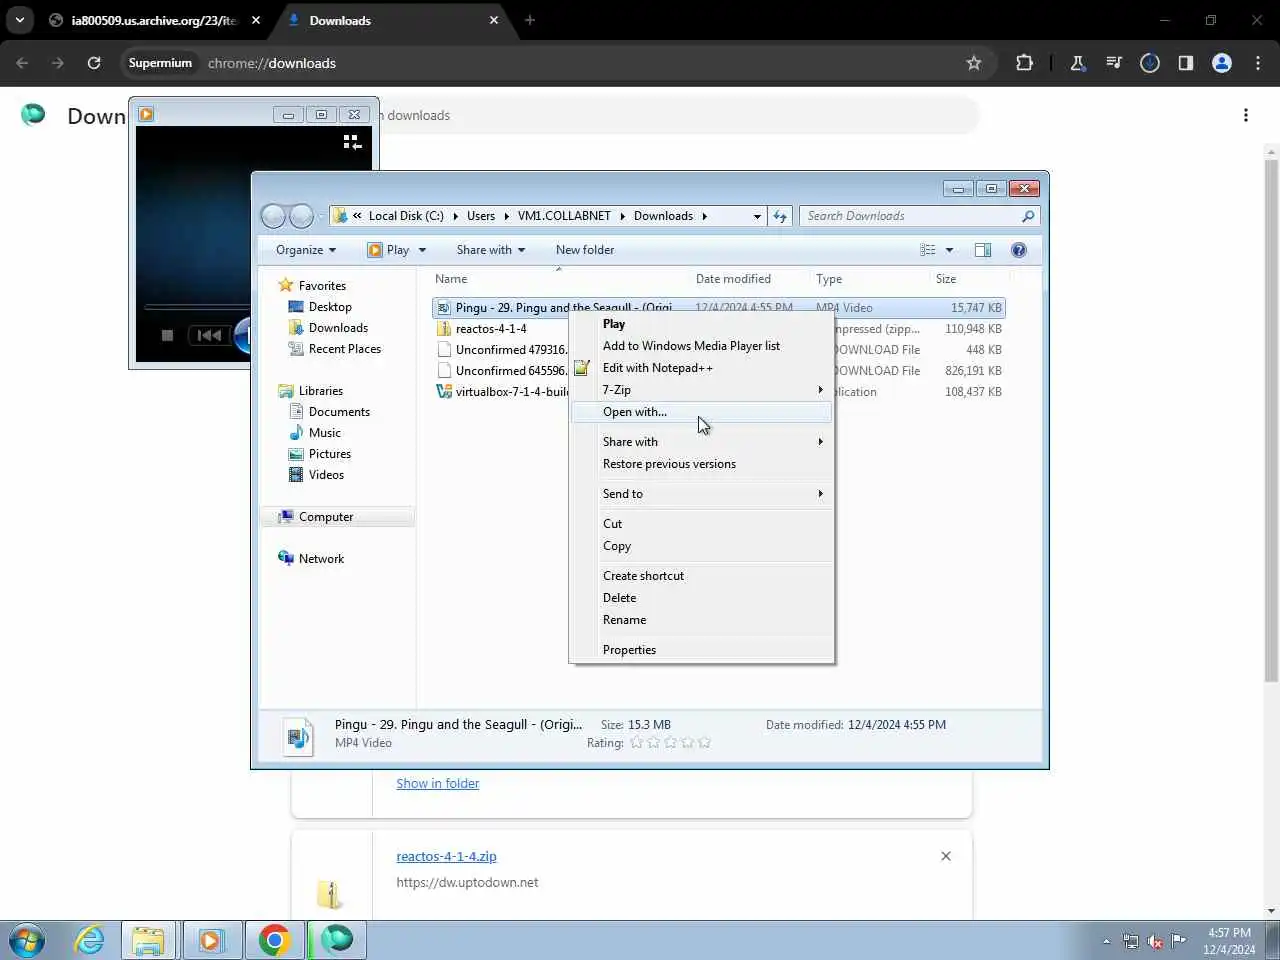Rate file with fifth star in details pane

pyautogui.click(x=704, y=743)
